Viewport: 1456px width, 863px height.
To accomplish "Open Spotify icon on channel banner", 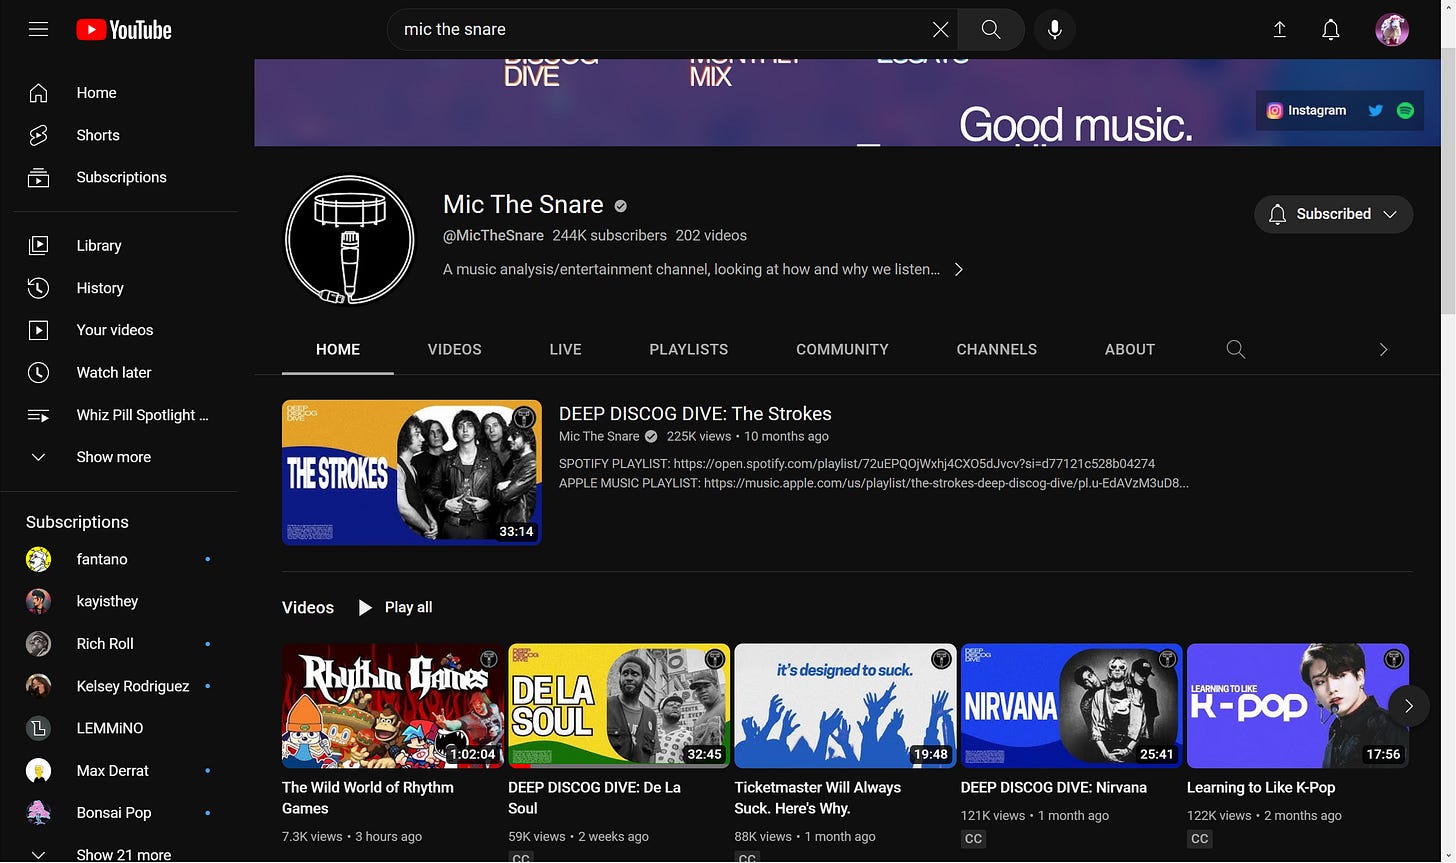I will (x=1405, y=111).
